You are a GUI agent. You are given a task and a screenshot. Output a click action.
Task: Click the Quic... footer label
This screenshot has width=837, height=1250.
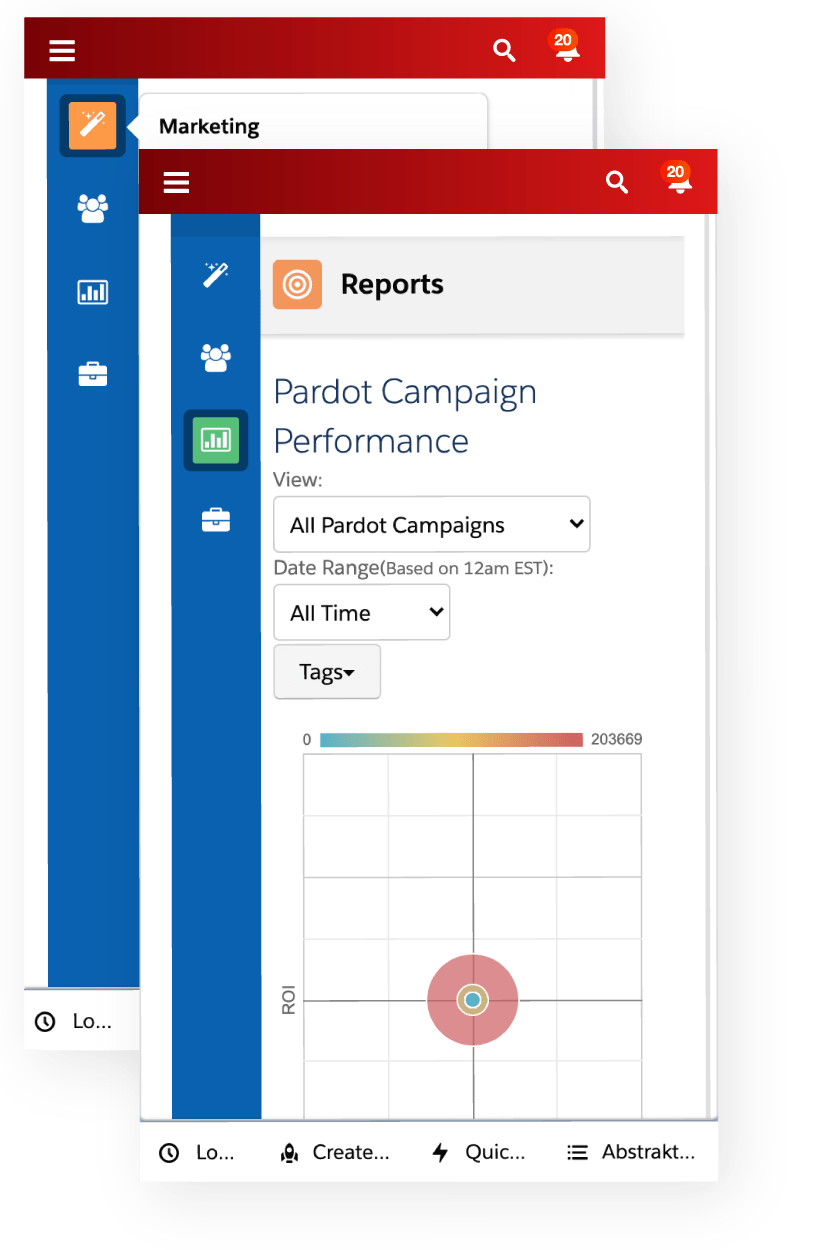click(495, 1153)
